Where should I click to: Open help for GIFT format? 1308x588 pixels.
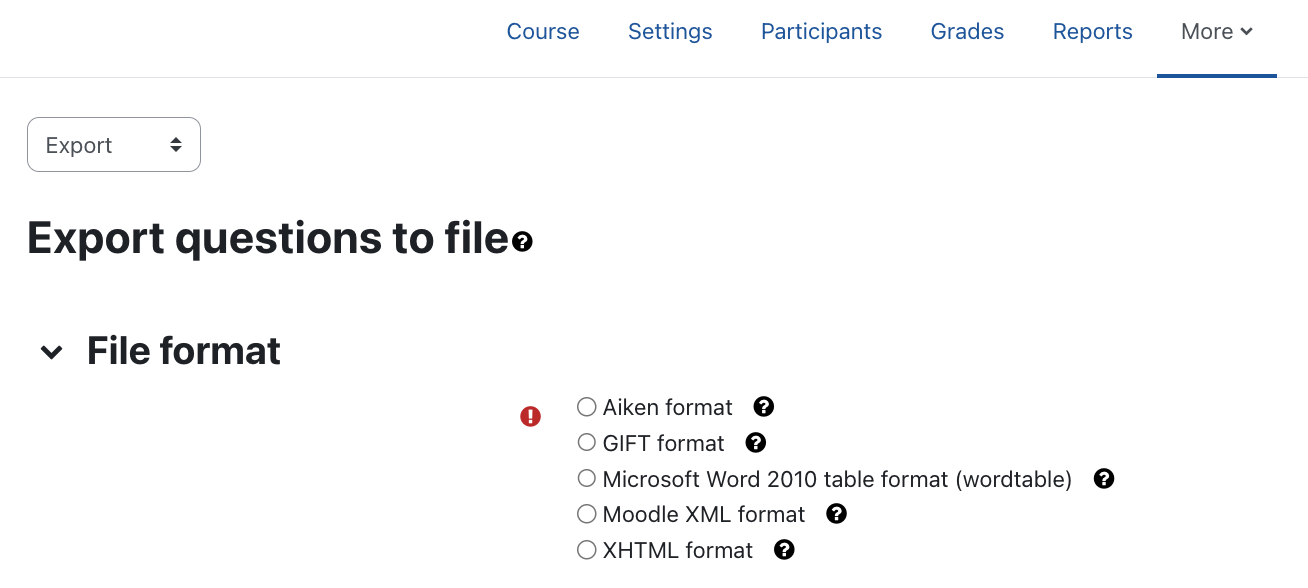tap(756, 442)
